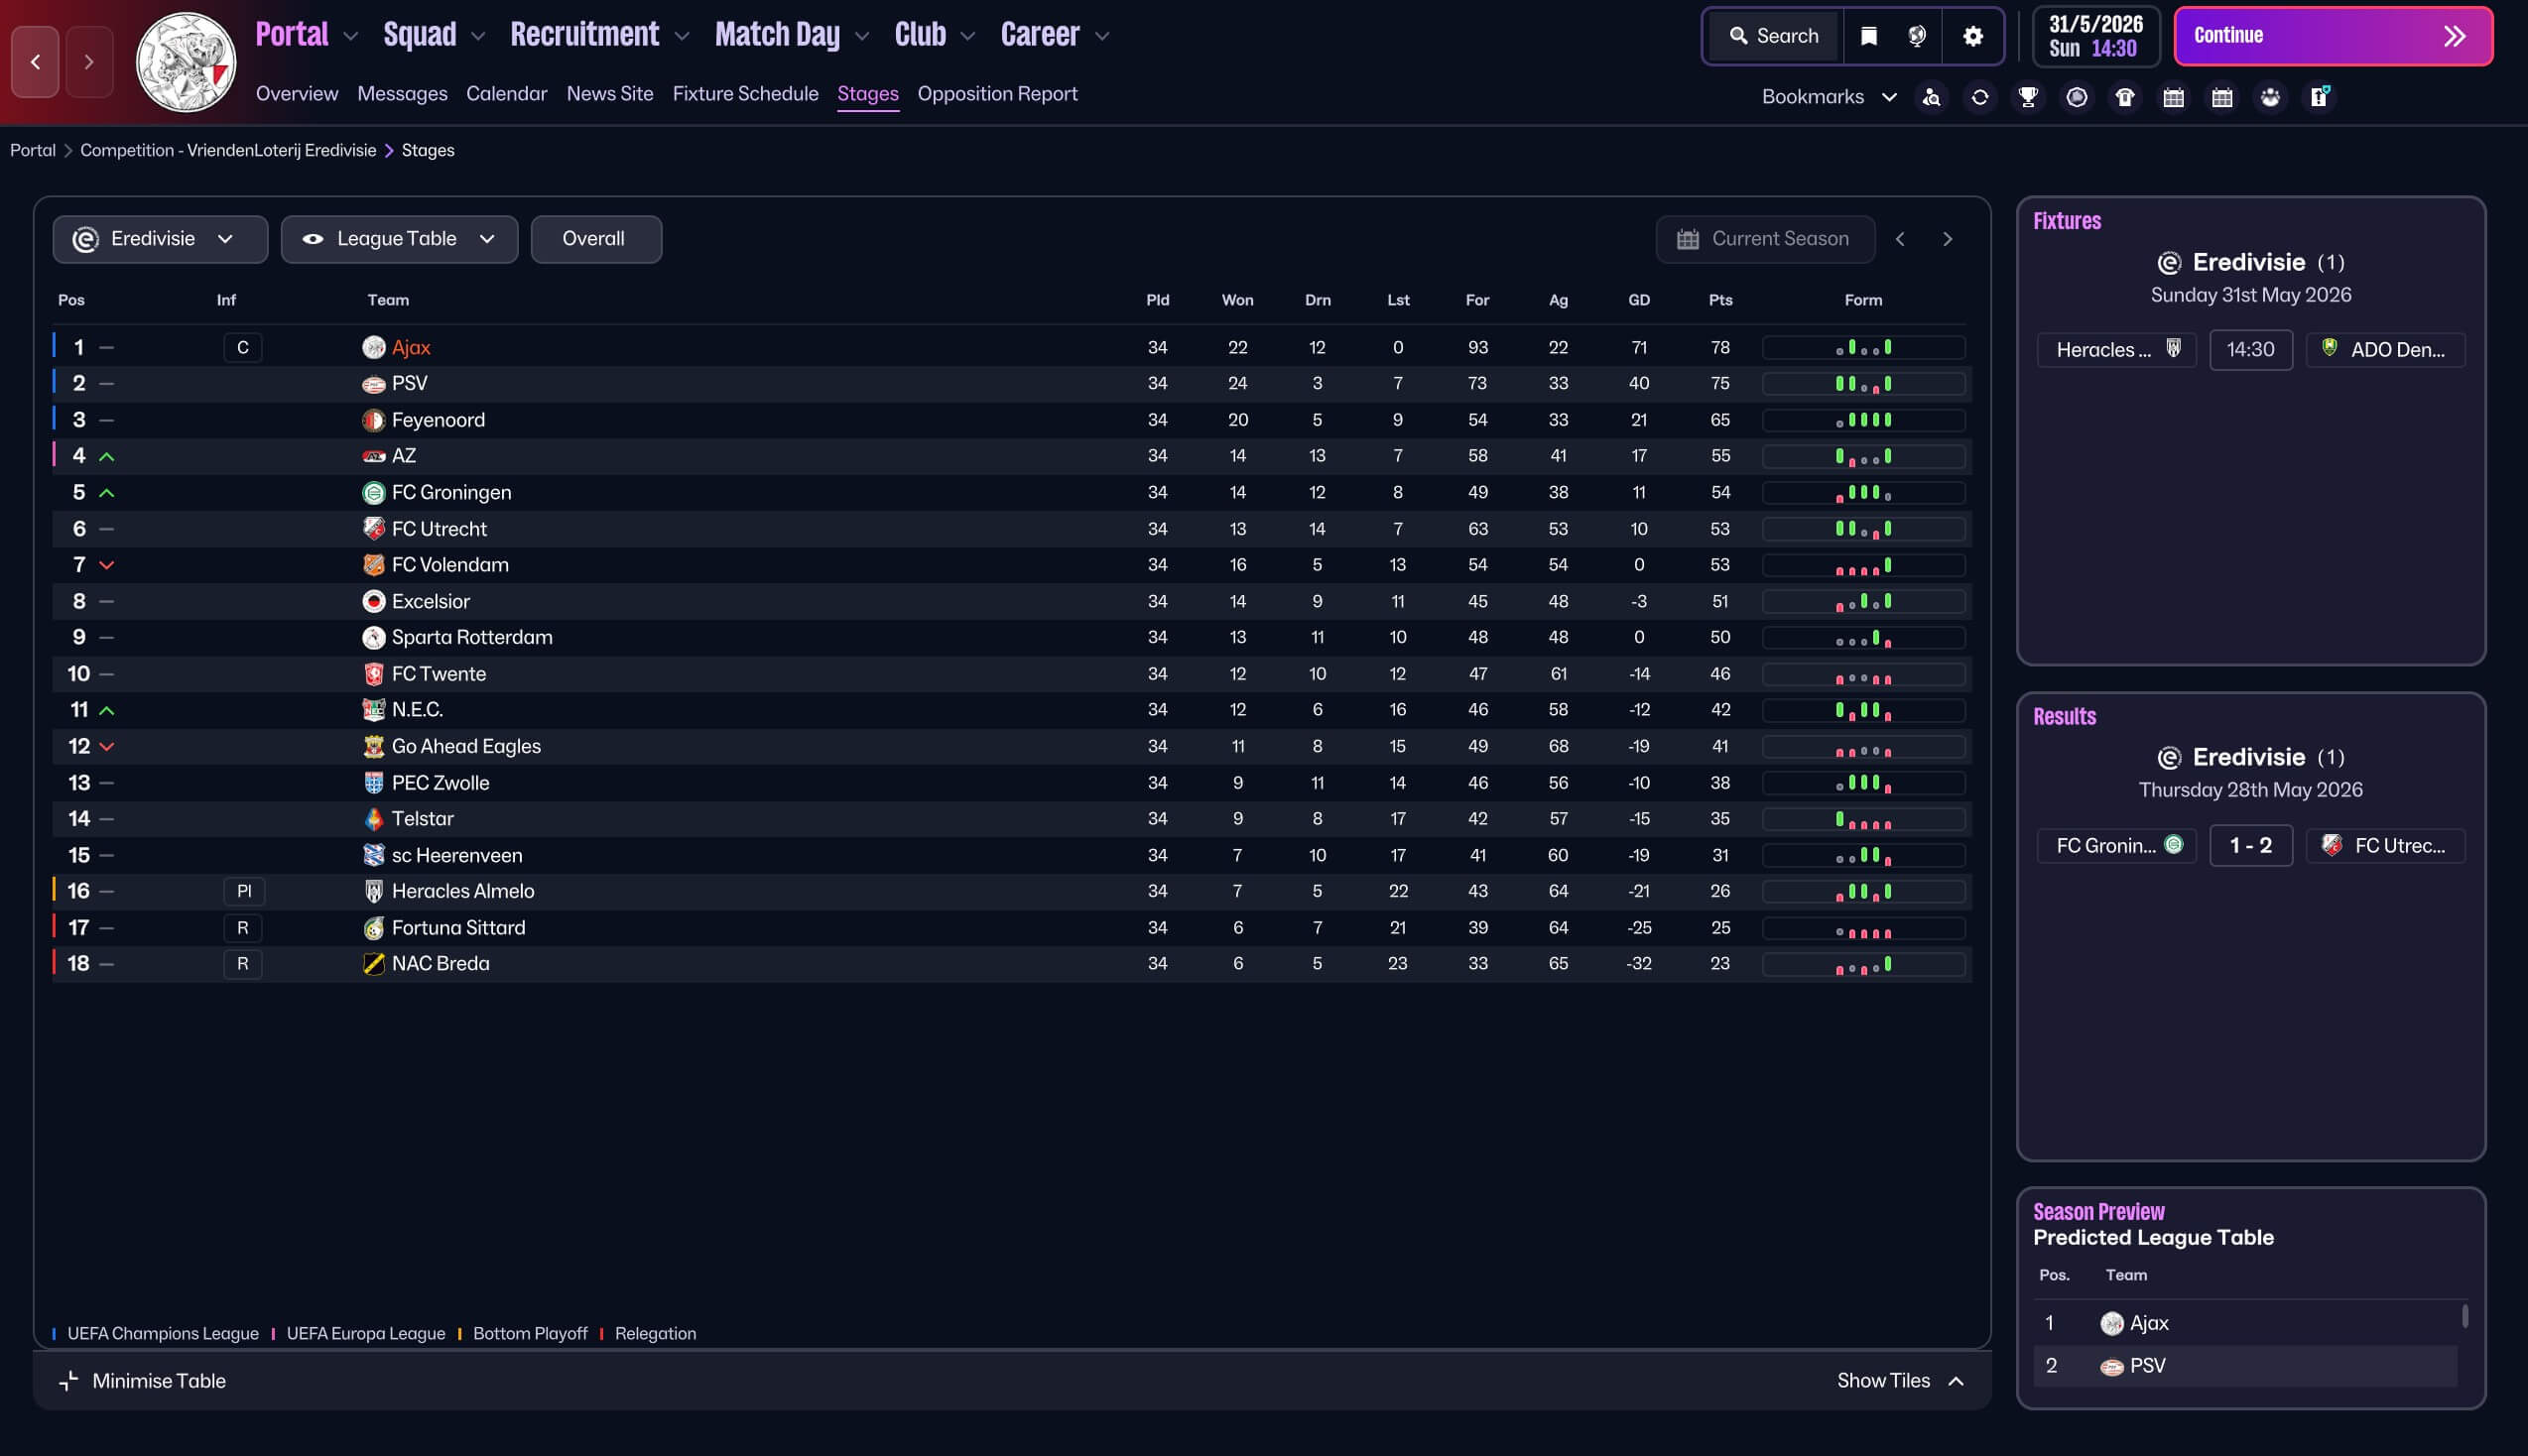This screenshot has height=1456, width=2528.
Task: Click the Ajax club badge logo
Action: coord(186,62)
